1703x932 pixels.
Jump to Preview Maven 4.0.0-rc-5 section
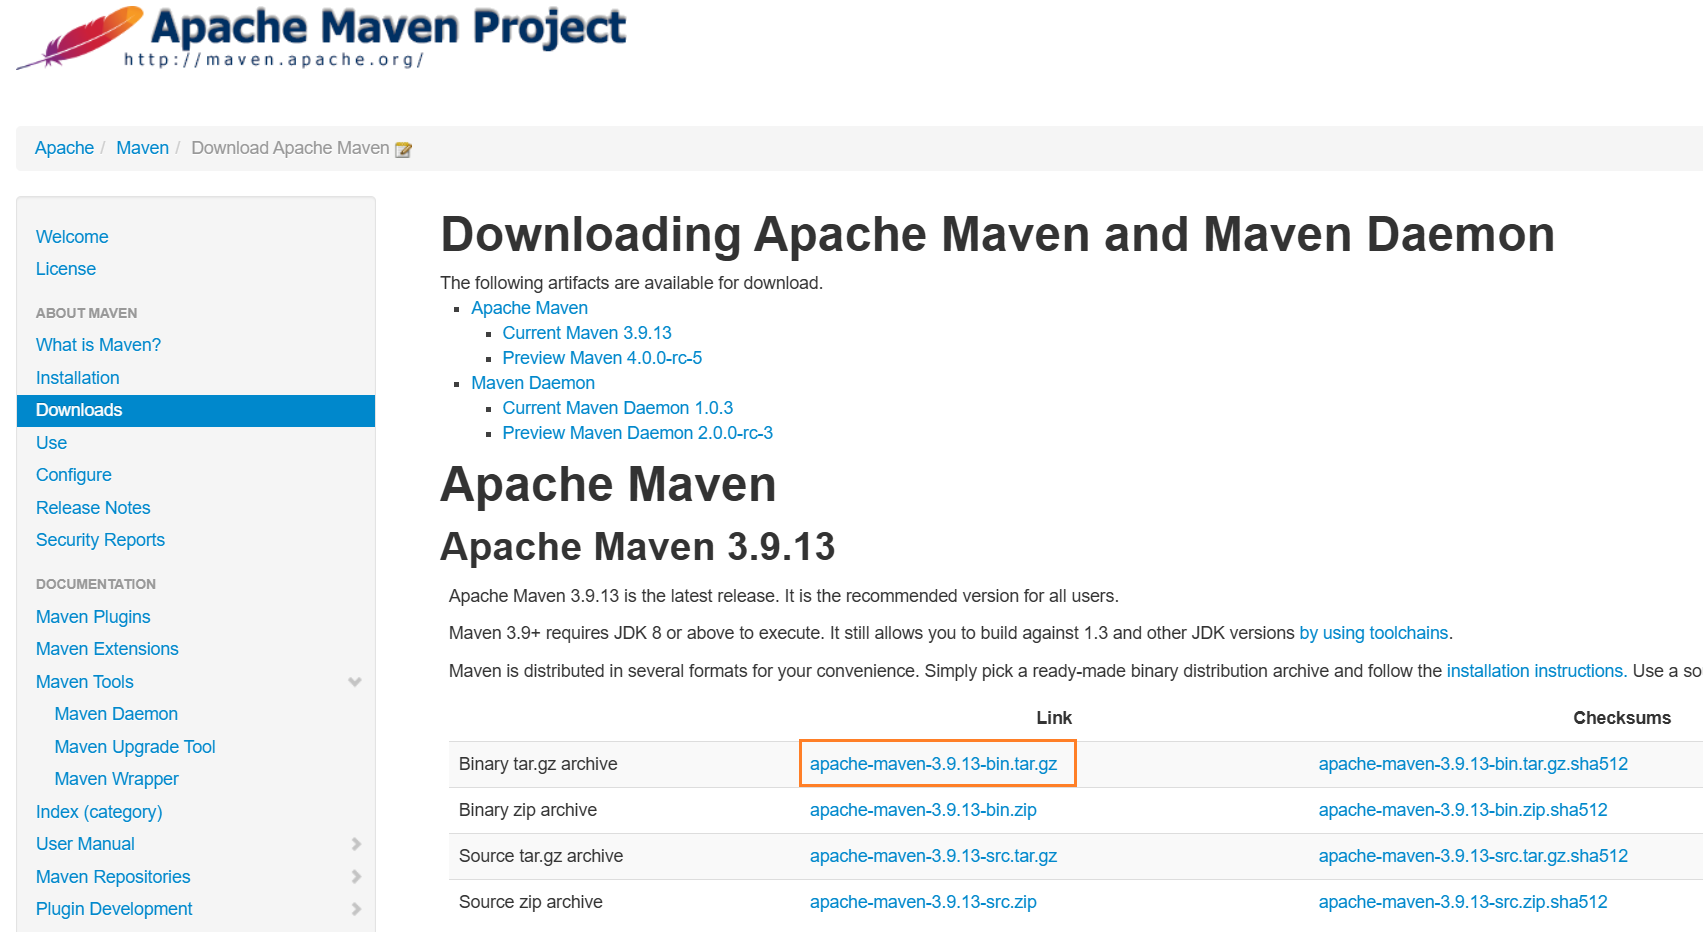[602, 358]
